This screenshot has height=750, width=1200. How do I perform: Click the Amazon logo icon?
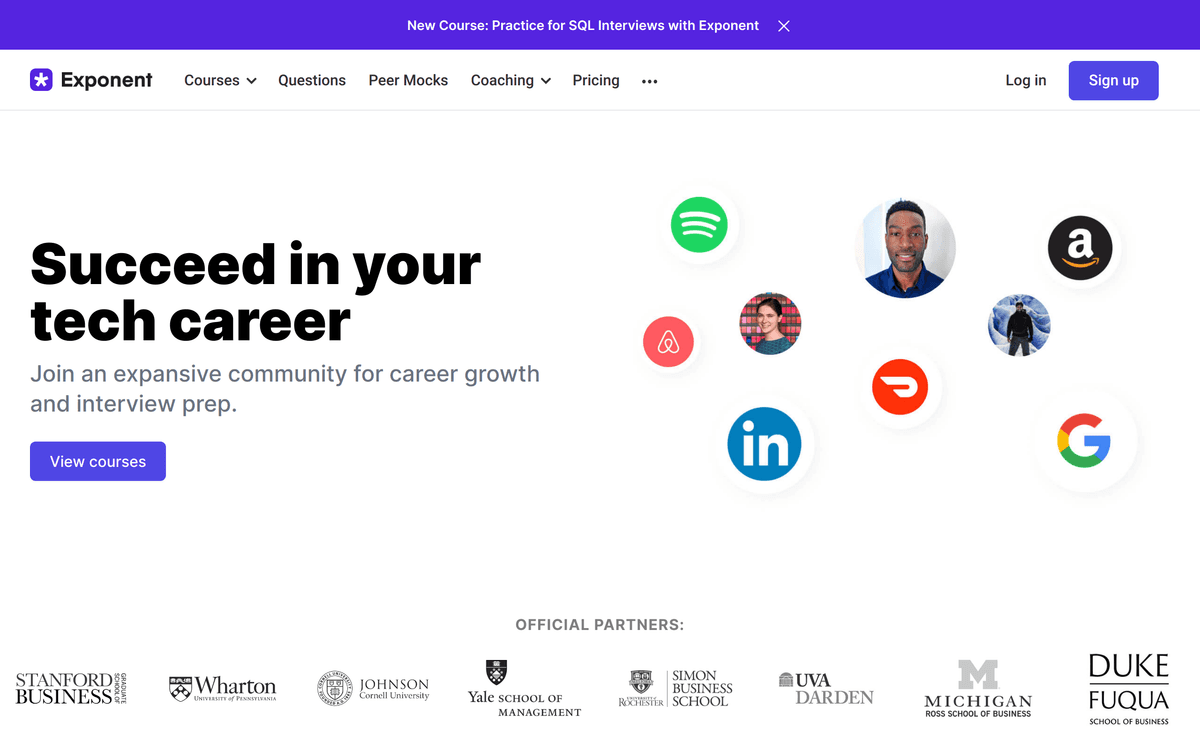(1080, 248)
